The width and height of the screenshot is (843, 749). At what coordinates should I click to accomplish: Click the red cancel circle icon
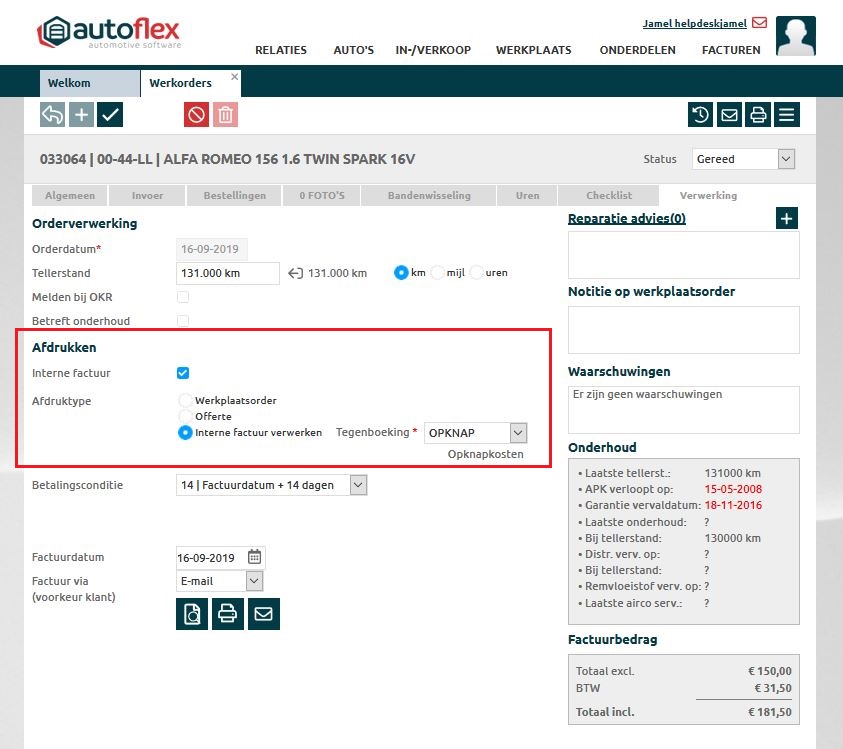click(x=196, y=115)
